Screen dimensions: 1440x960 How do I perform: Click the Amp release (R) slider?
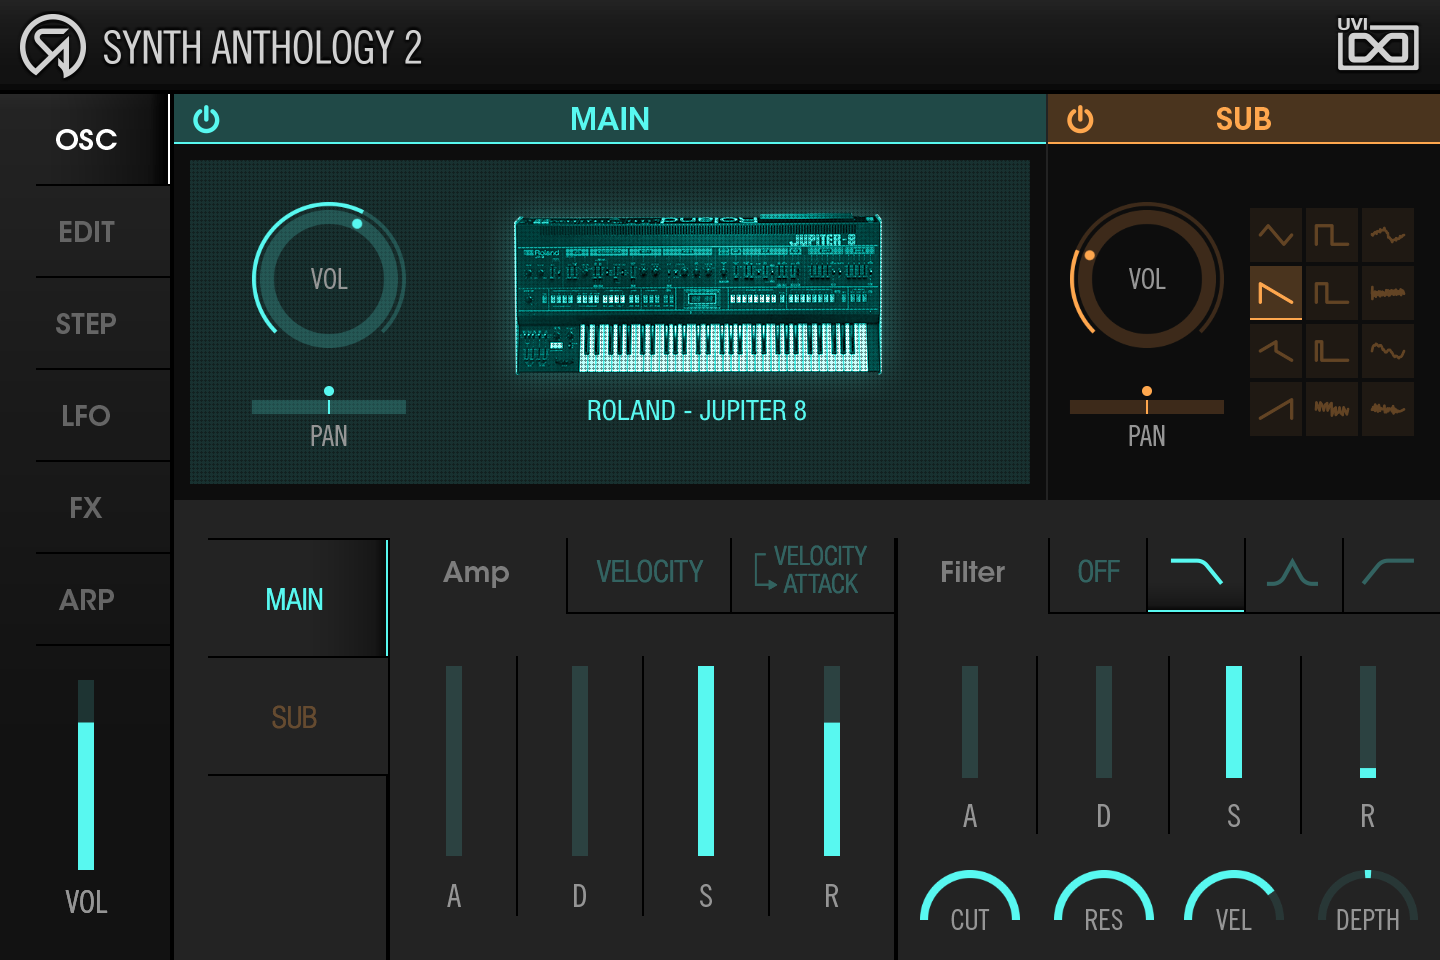832,761
